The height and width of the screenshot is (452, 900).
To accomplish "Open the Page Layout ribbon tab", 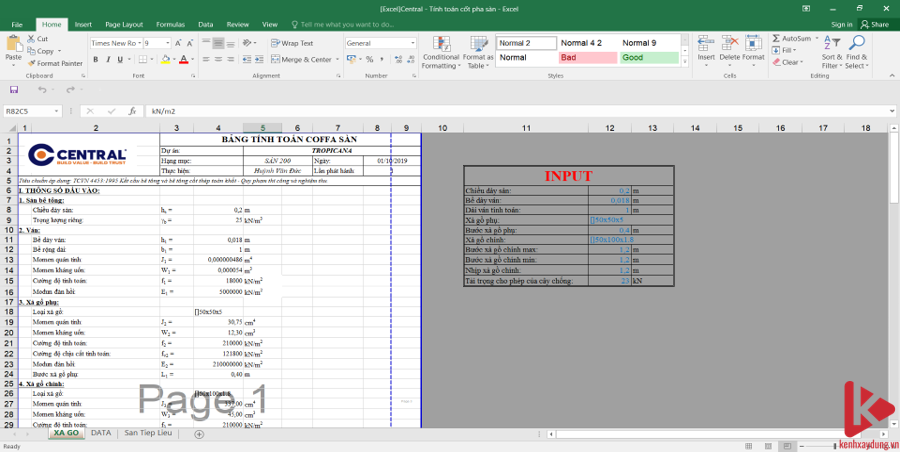I will pyautogui.click(x=124, y=23).
